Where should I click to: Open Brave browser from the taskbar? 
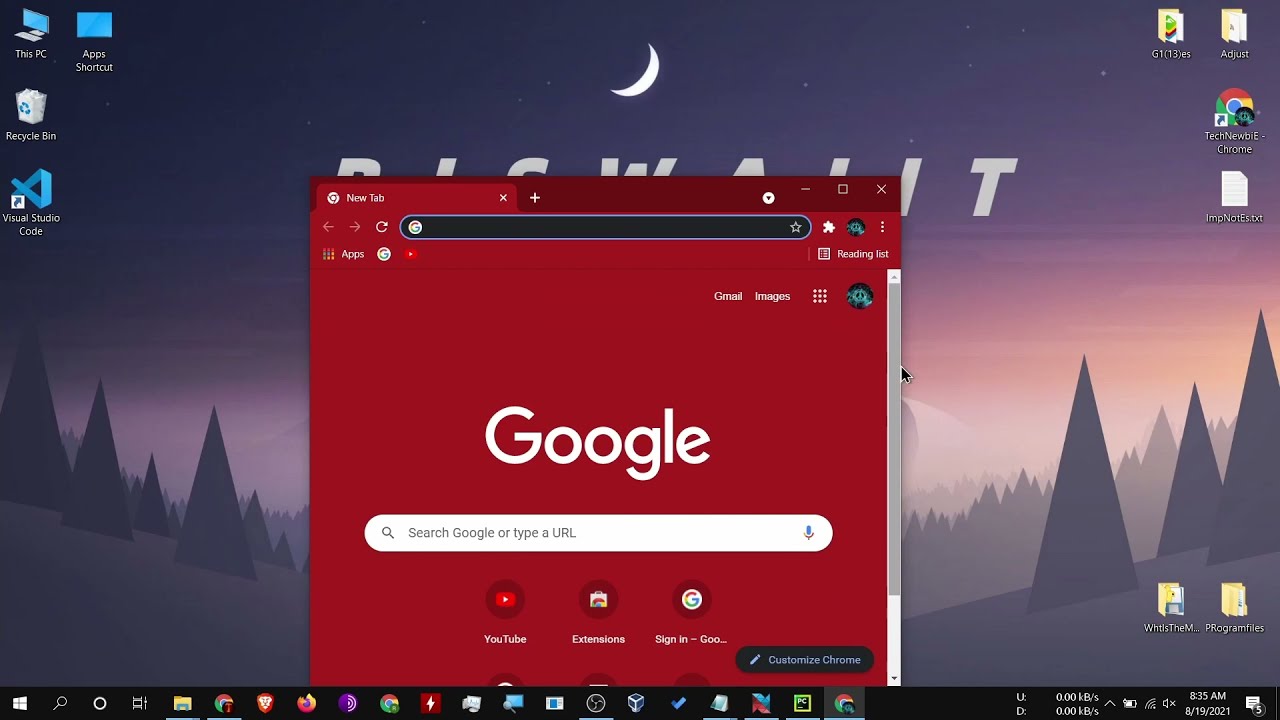265,703
